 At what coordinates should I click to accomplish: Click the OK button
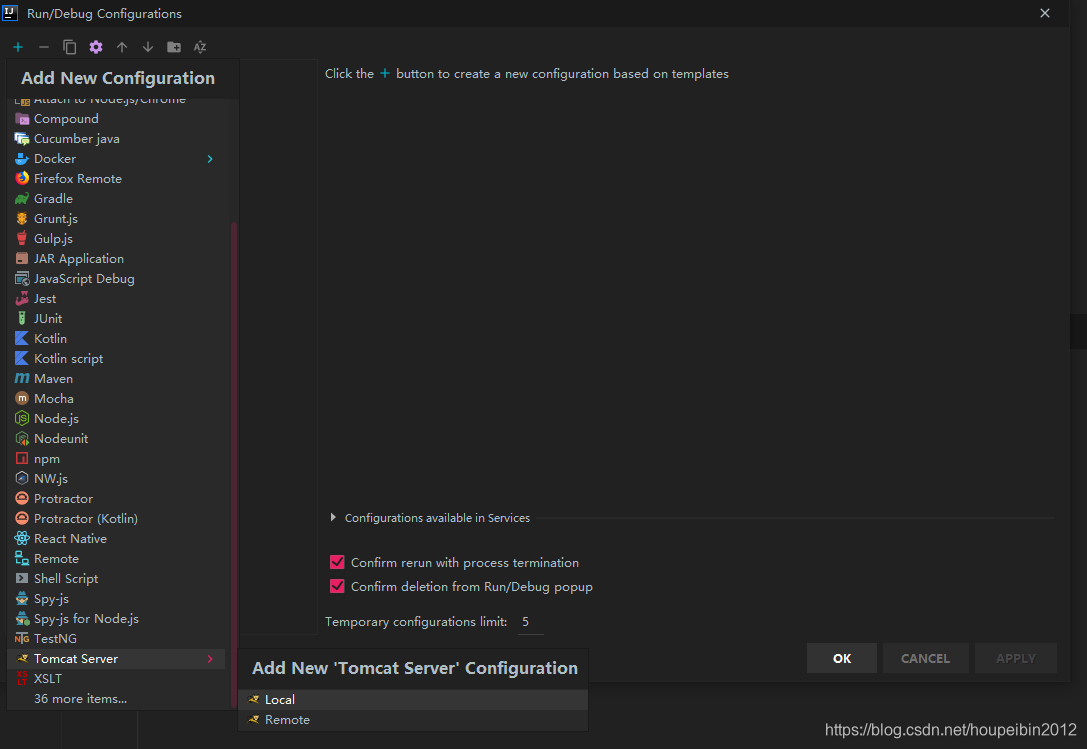point(842,658)
